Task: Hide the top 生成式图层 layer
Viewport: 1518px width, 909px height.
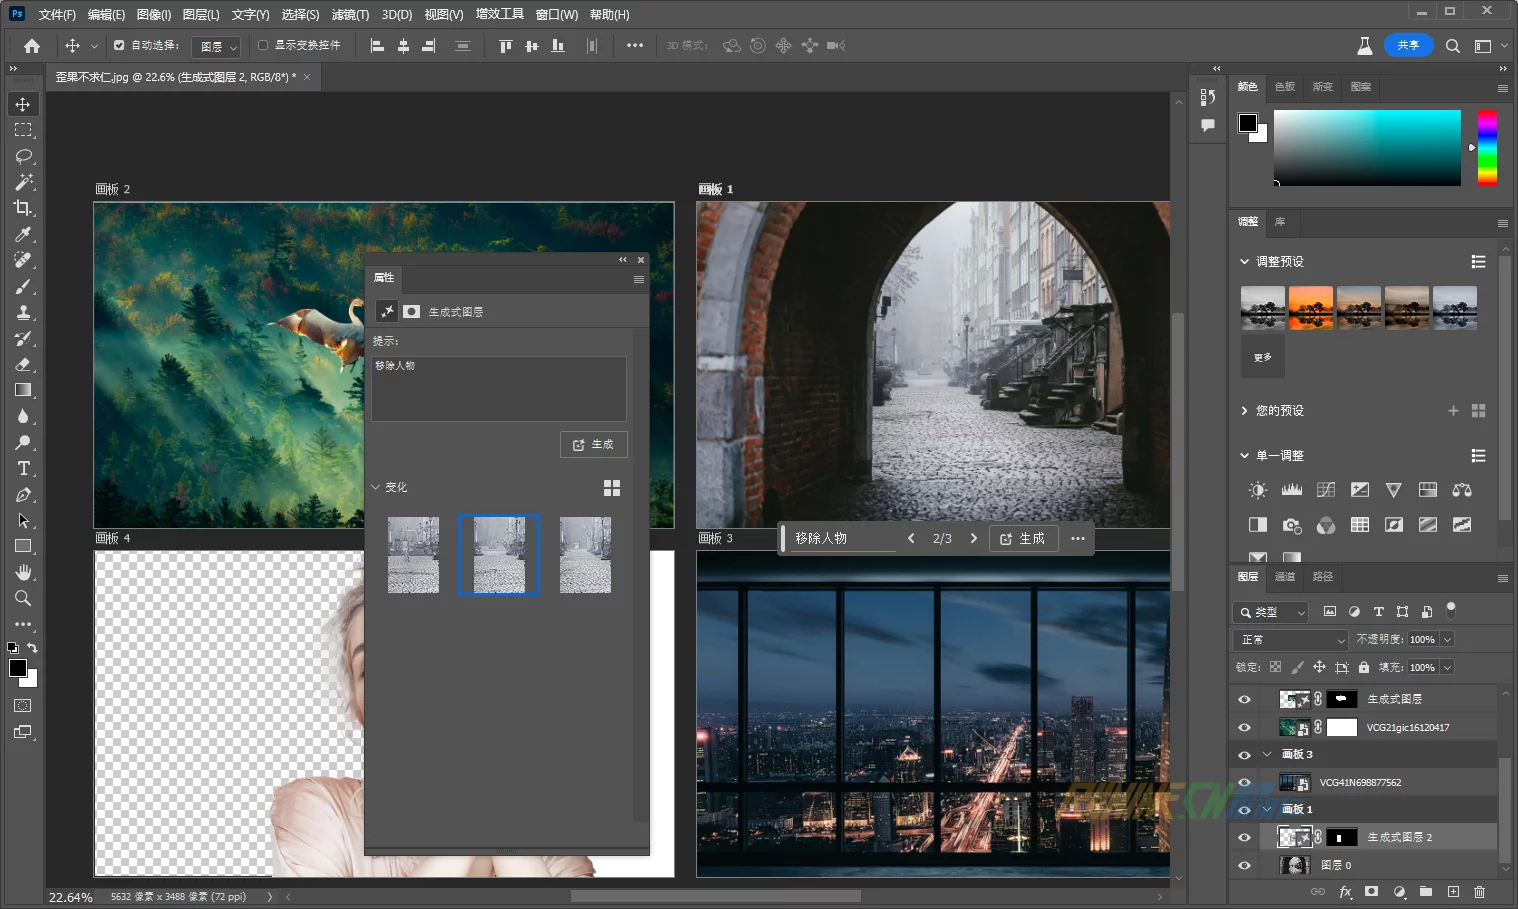Action: click(x=1245, y=700)
